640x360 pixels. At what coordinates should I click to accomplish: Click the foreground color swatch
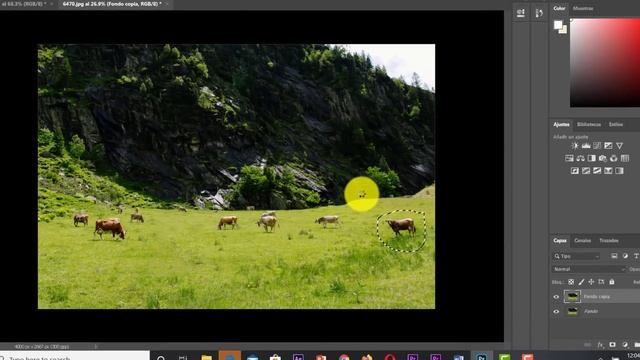[x=558, y=25]
